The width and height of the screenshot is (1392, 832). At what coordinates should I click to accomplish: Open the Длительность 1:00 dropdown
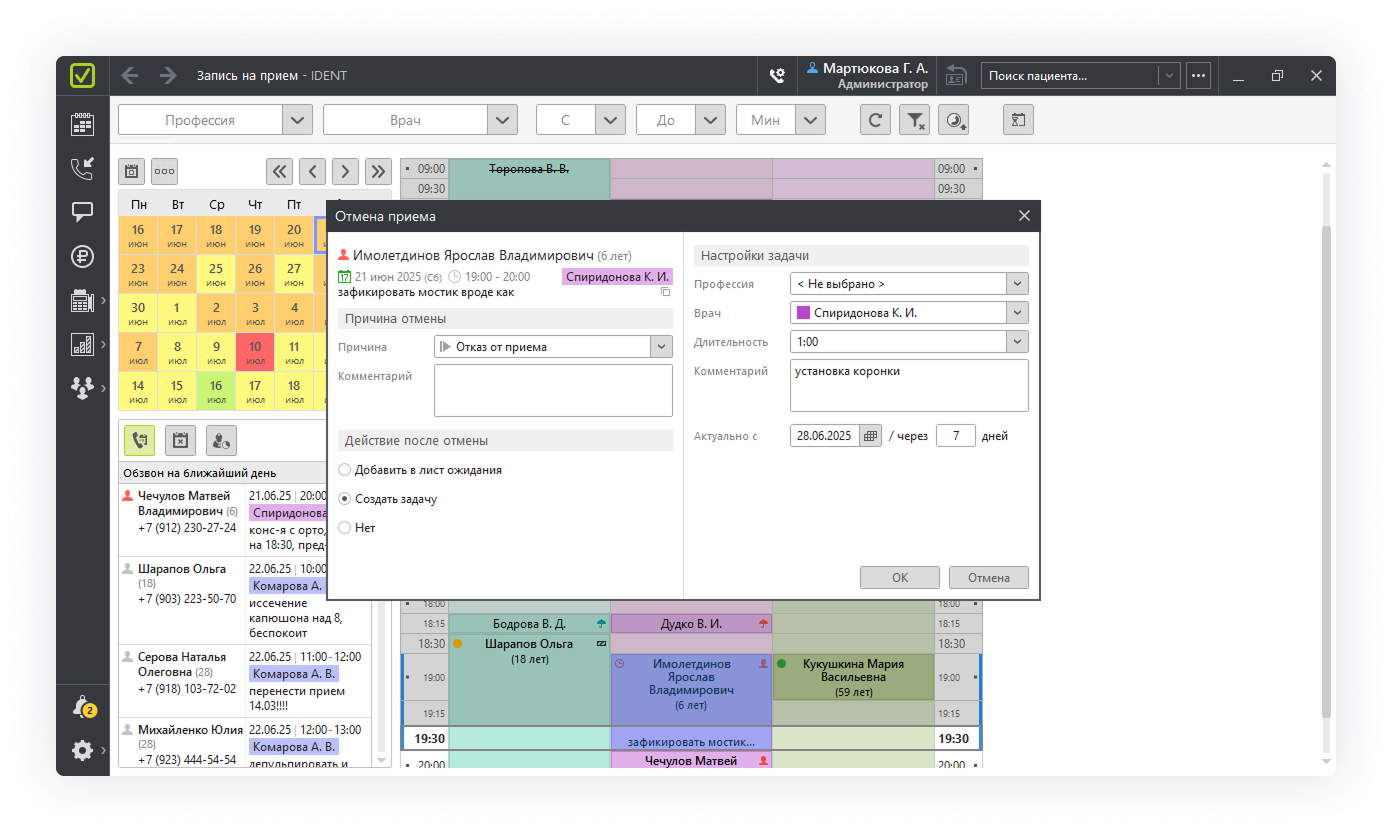click(1018, 342)
